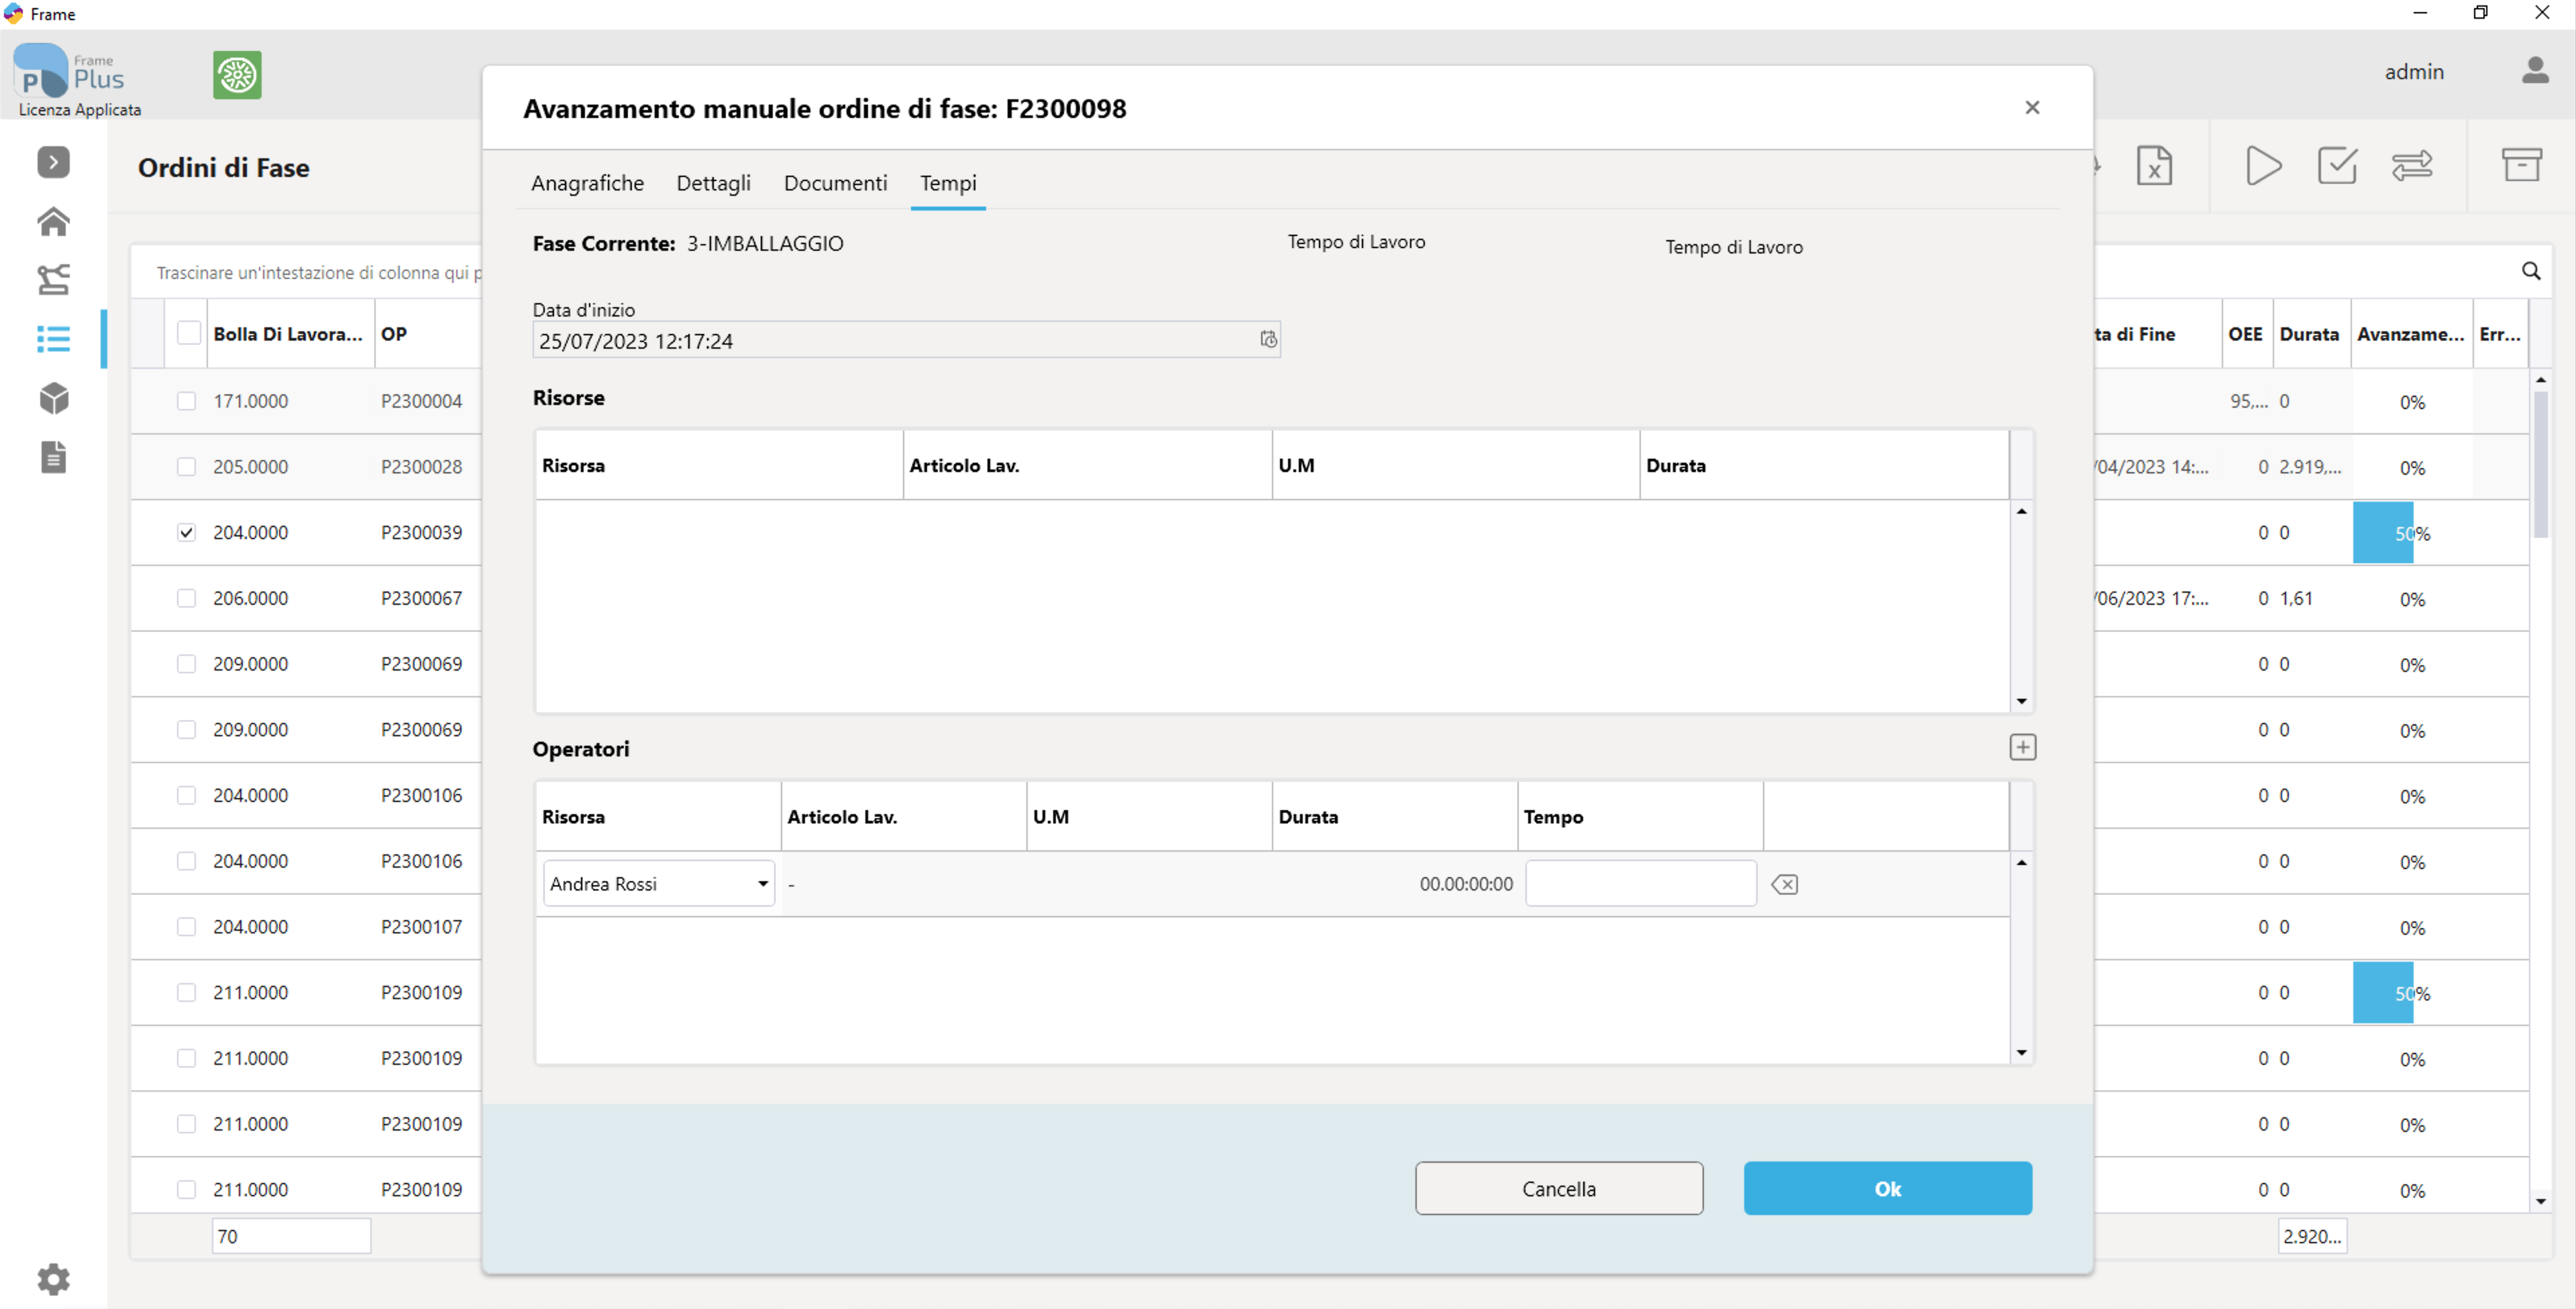Close the Avanzamento manuale dialog
Viewport: 2576px width, 1309px height.
click(2031, 107)
